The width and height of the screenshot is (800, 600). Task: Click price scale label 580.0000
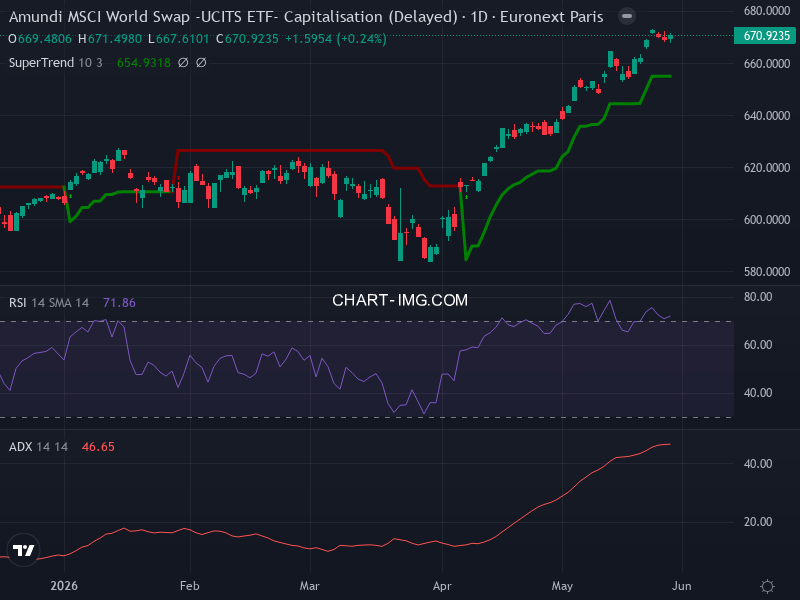pyautogui.click(x=767, y=272)
